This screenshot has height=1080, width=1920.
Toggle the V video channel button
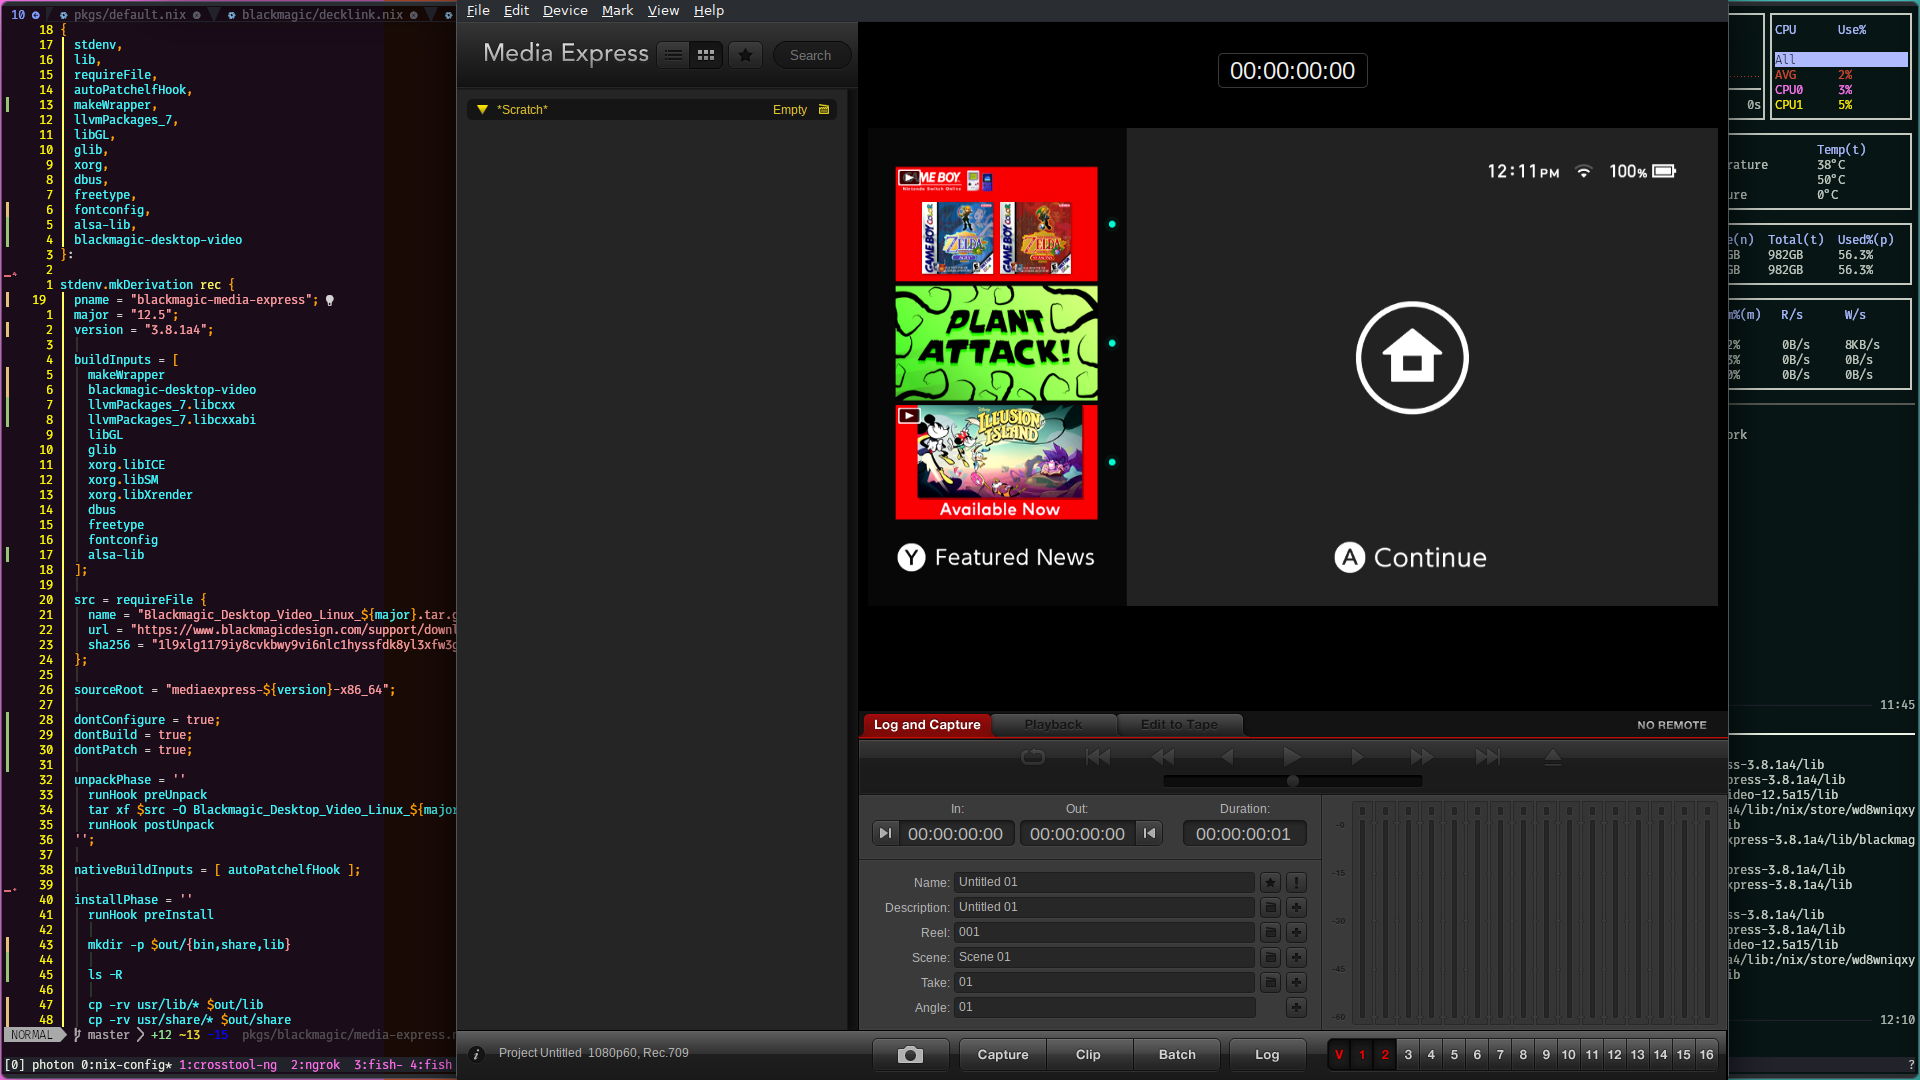click(1339, 1055)
